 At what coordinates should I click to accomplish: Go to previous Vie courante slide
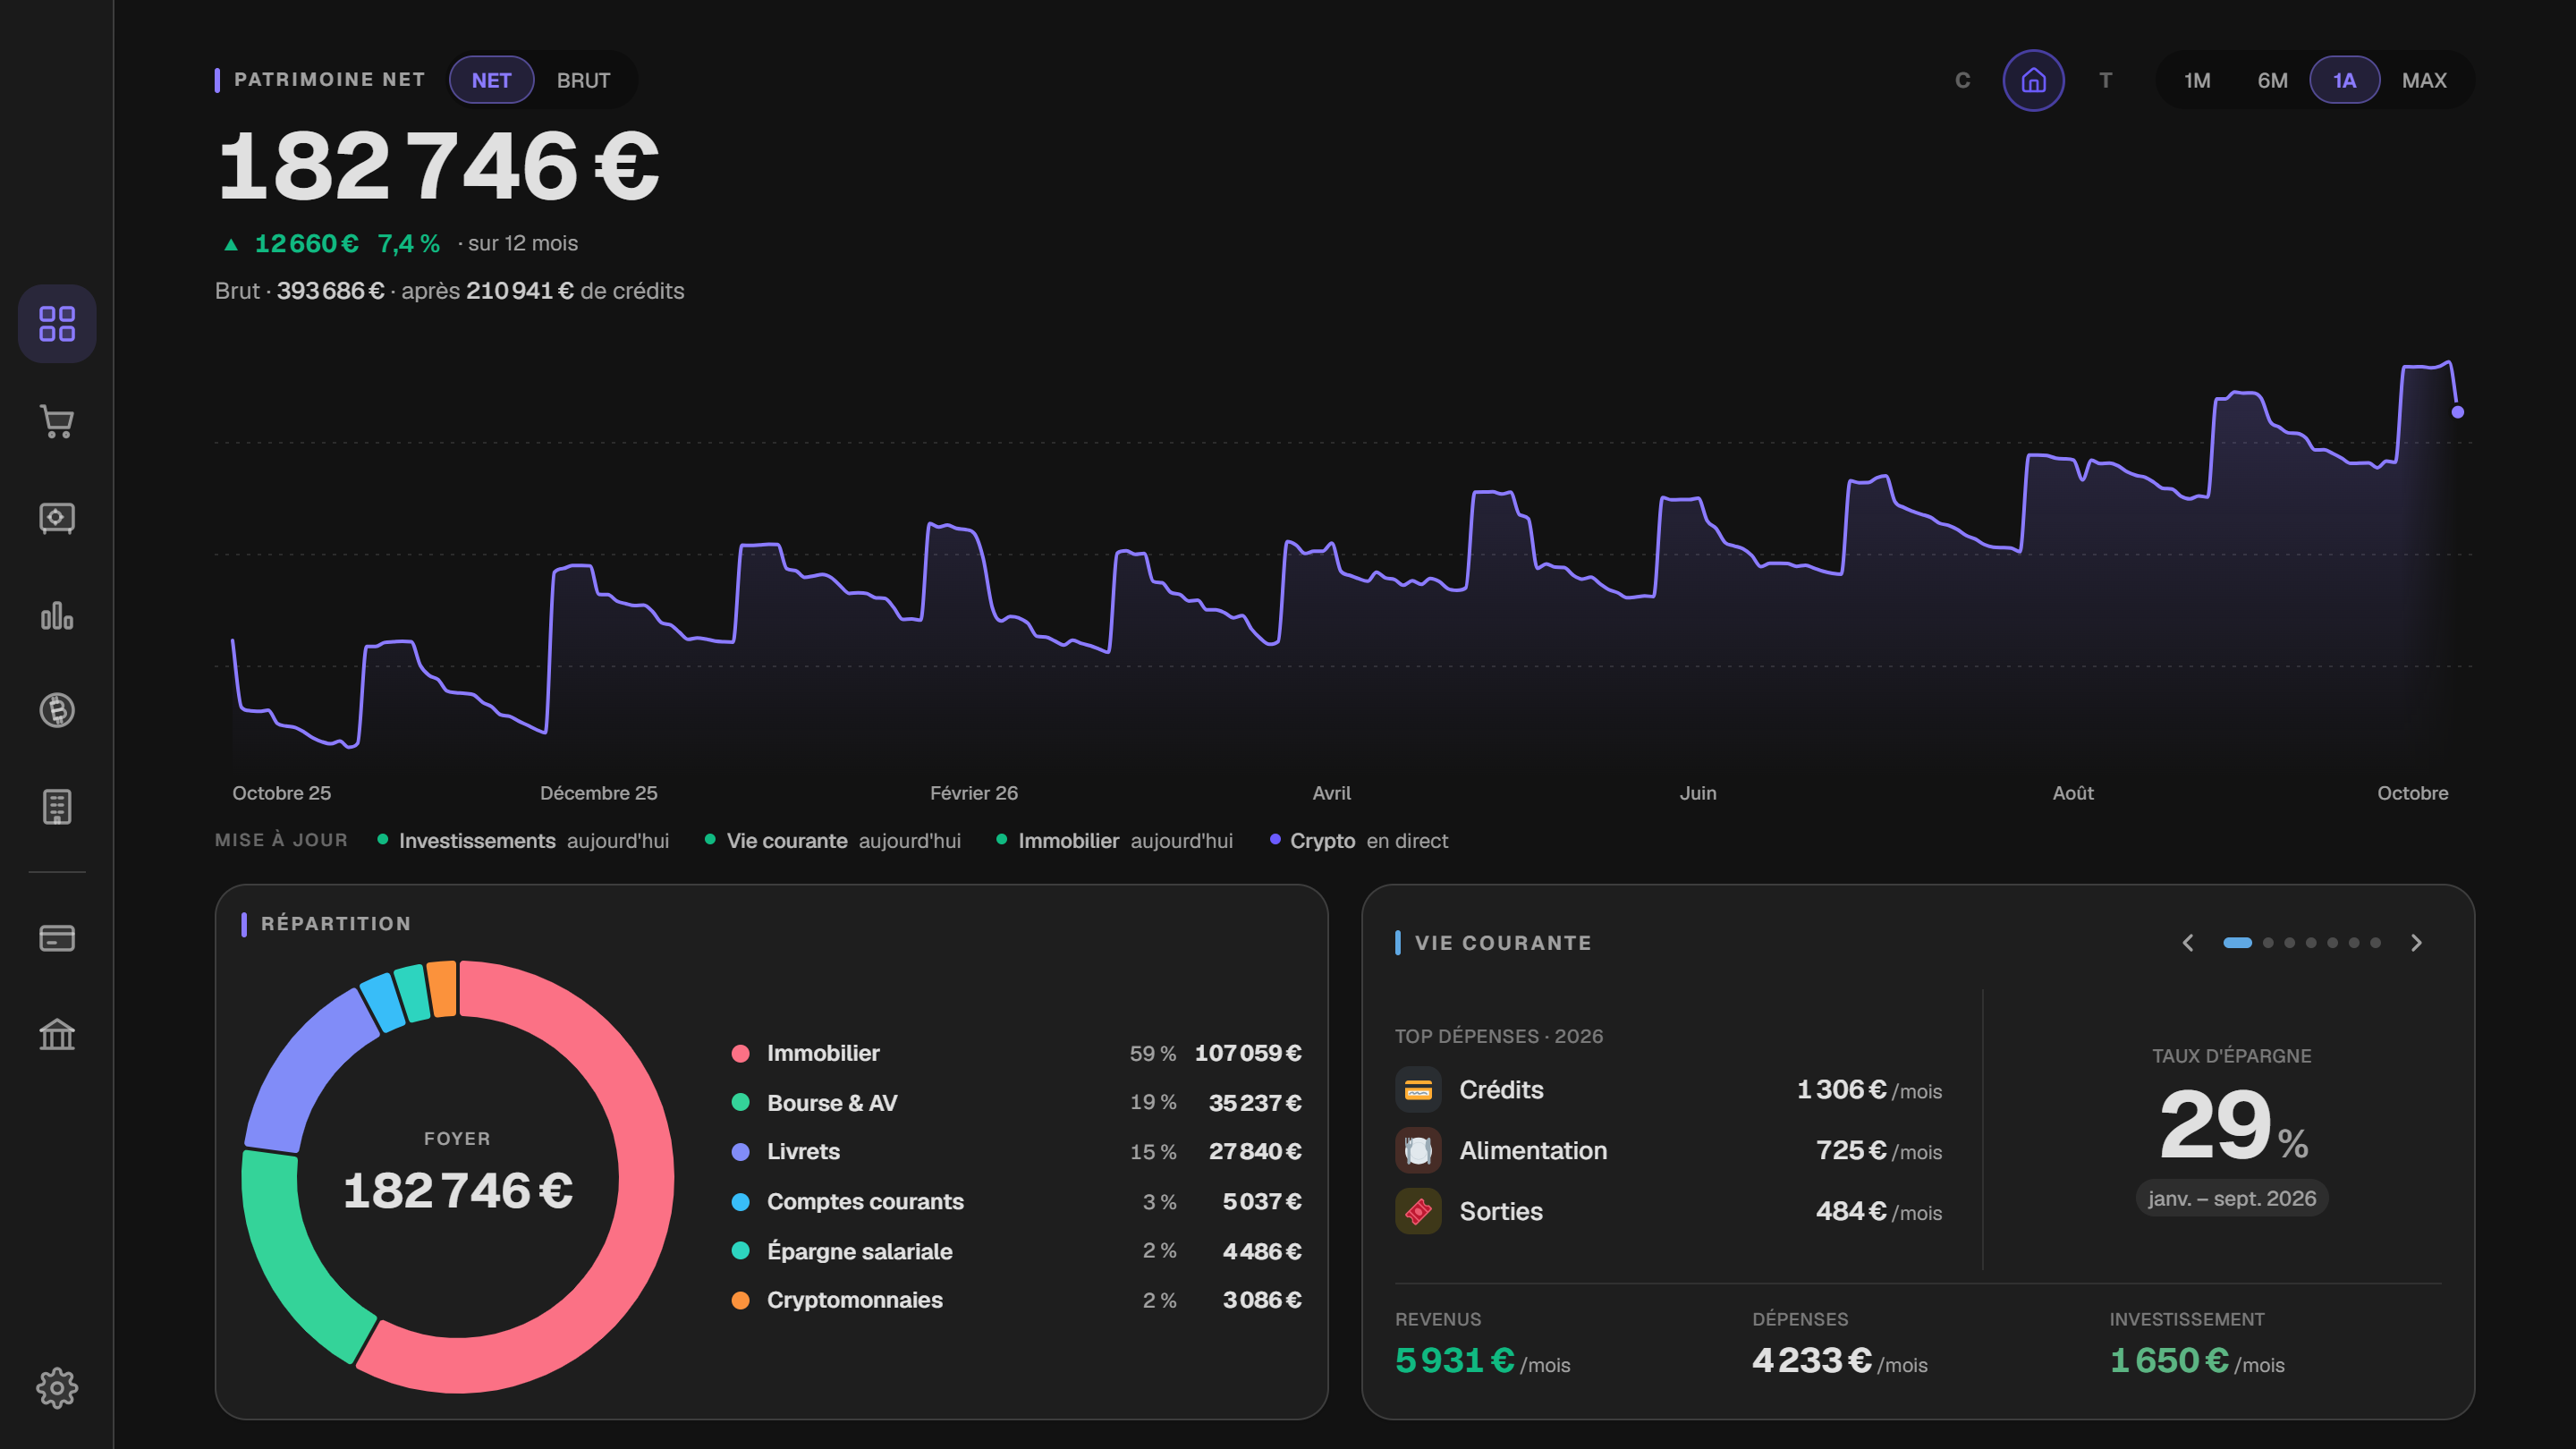(2188, 943)
